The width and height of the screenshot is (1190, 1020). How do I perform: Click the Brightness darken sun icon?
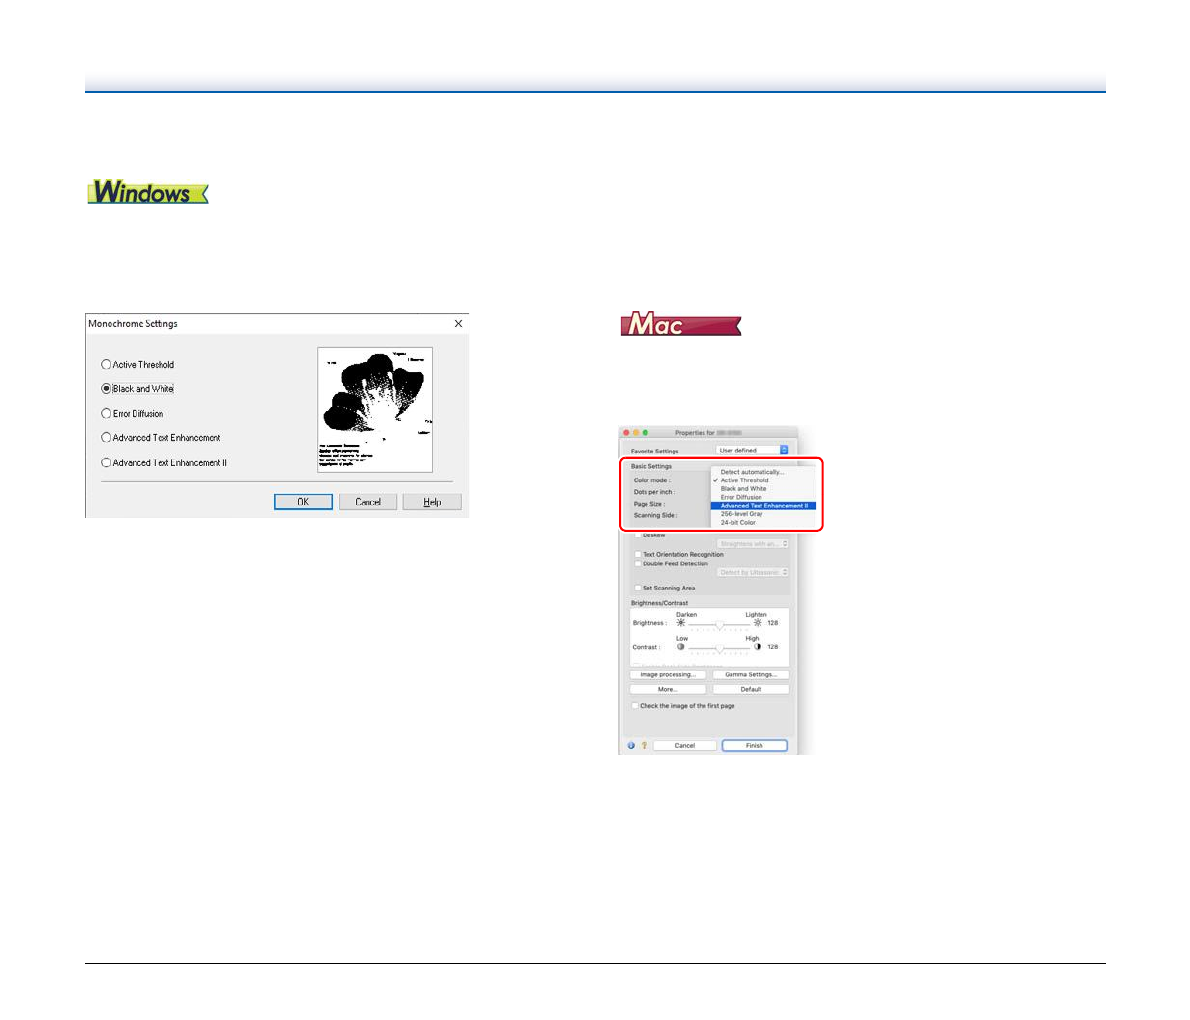[682, 623]
